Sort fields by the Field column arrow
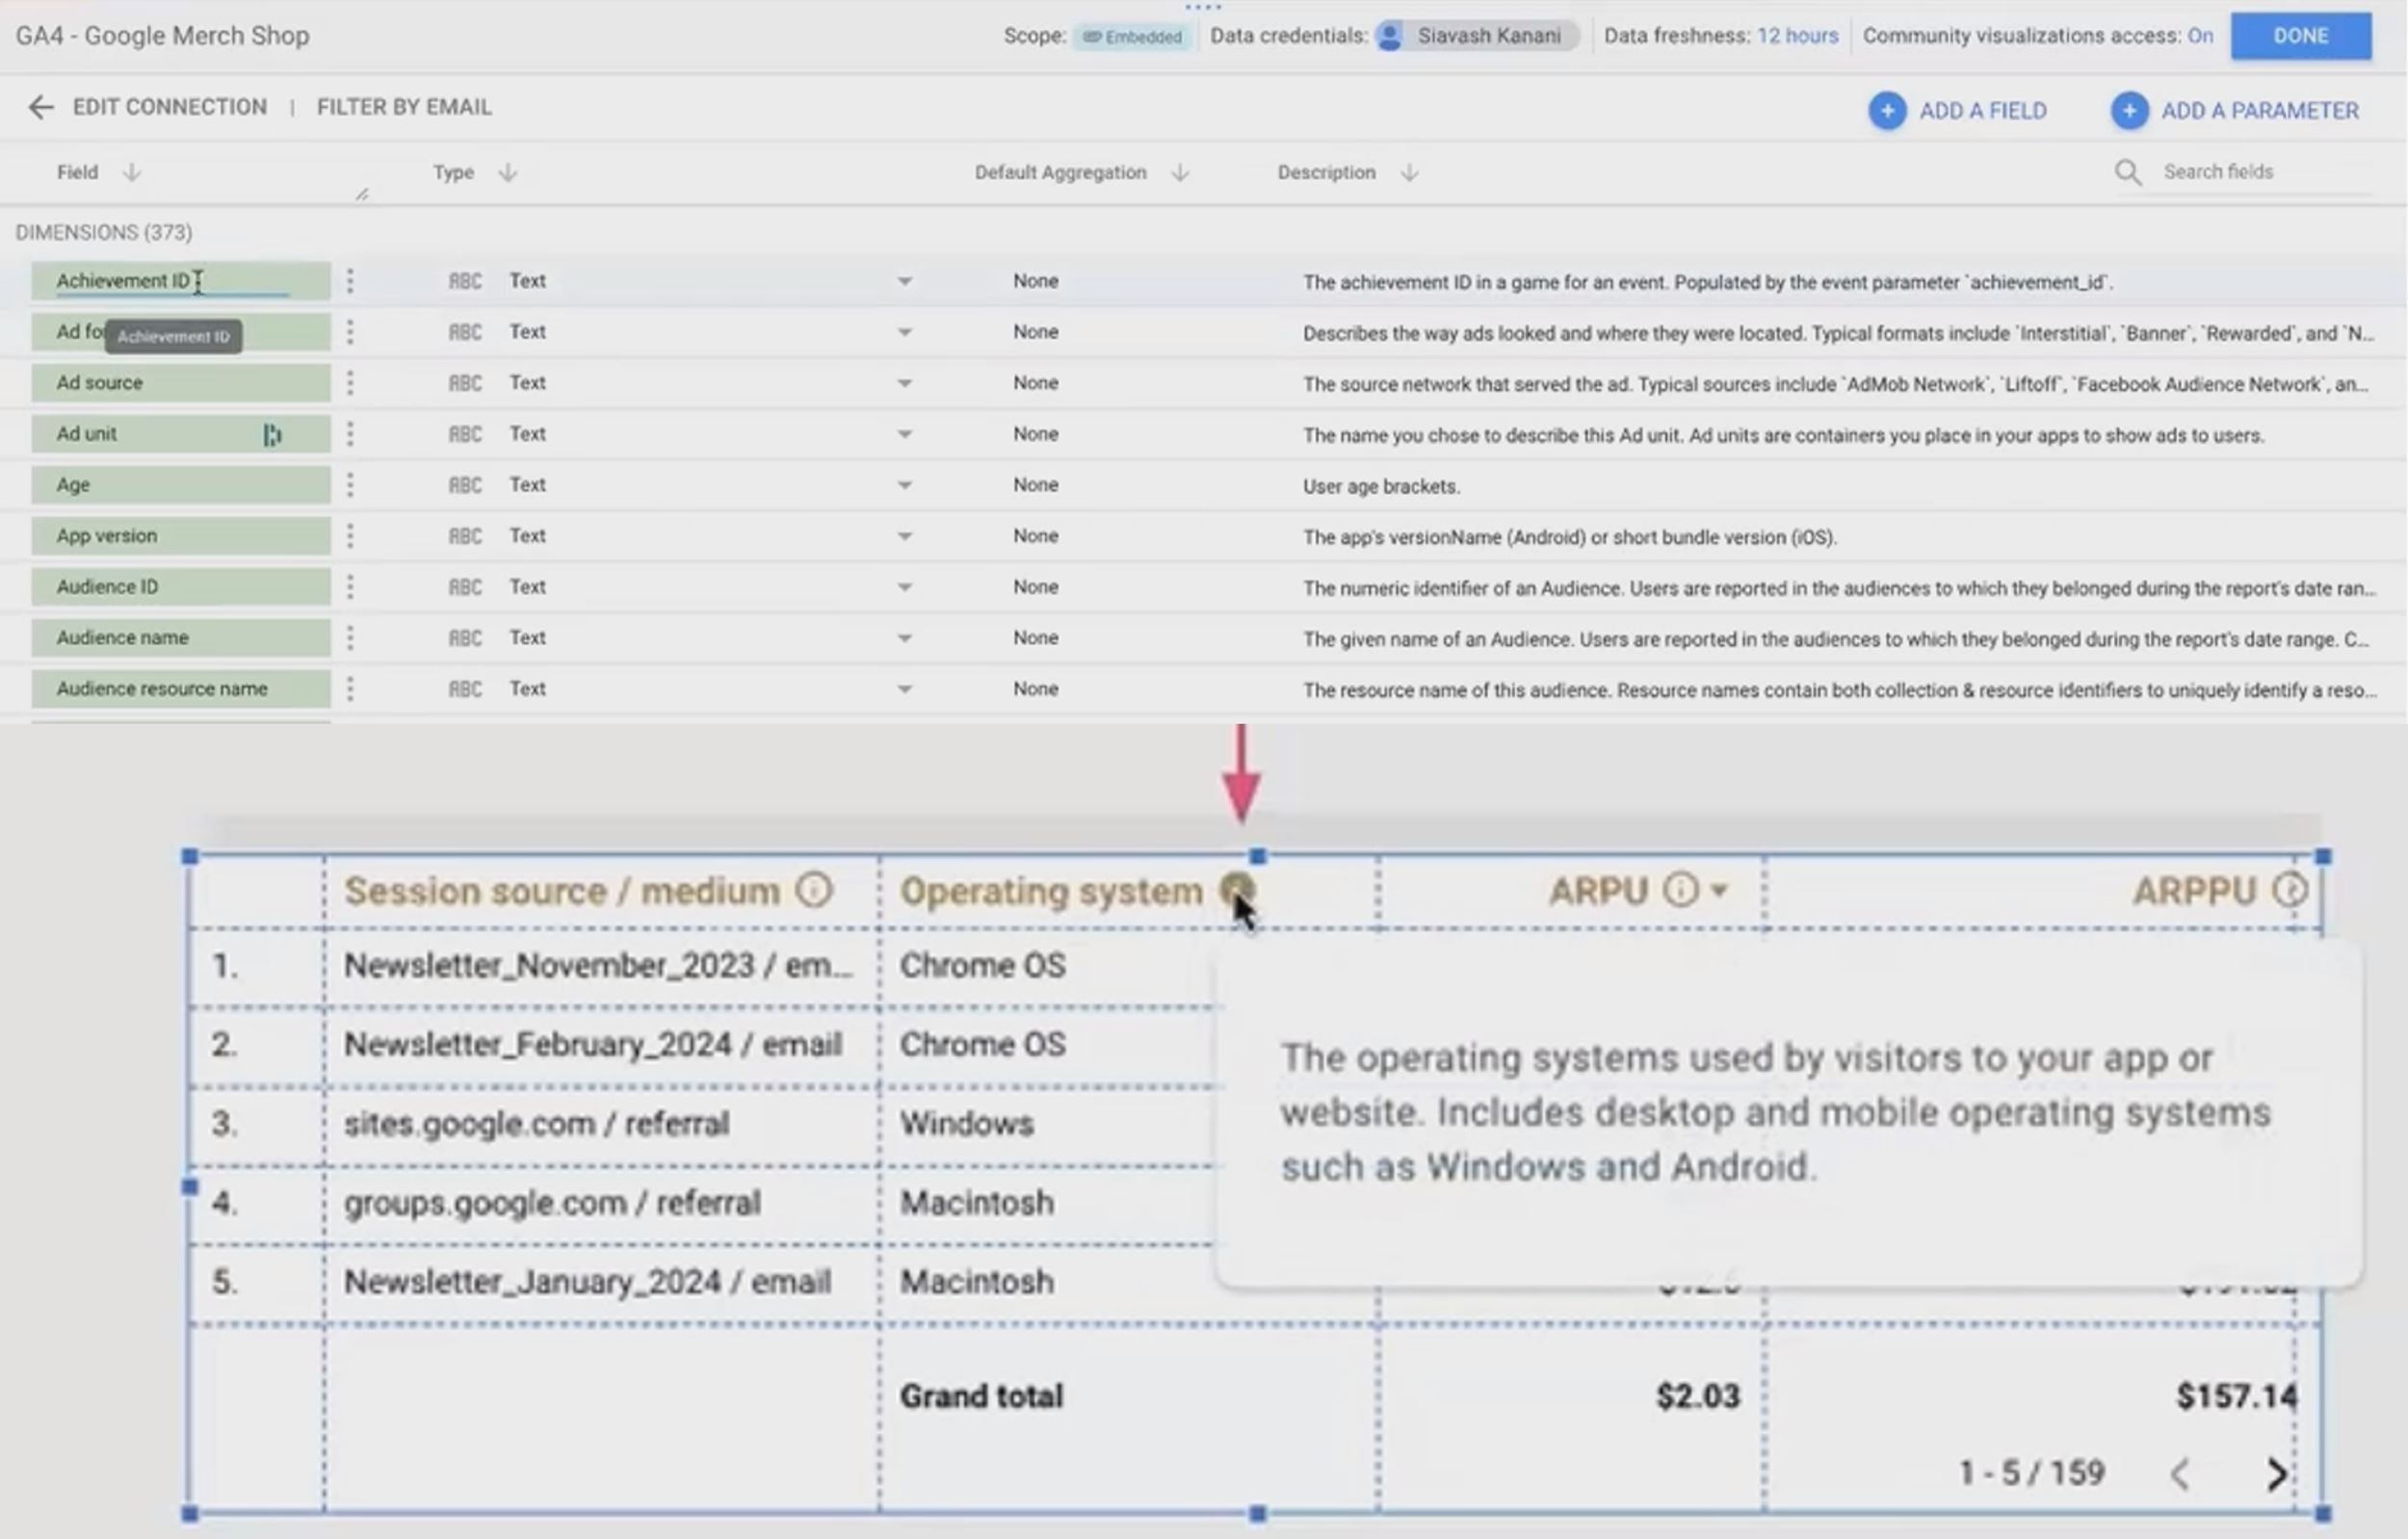The height and width of the screenshot is (1539, 2408). (x=131, y=173)
